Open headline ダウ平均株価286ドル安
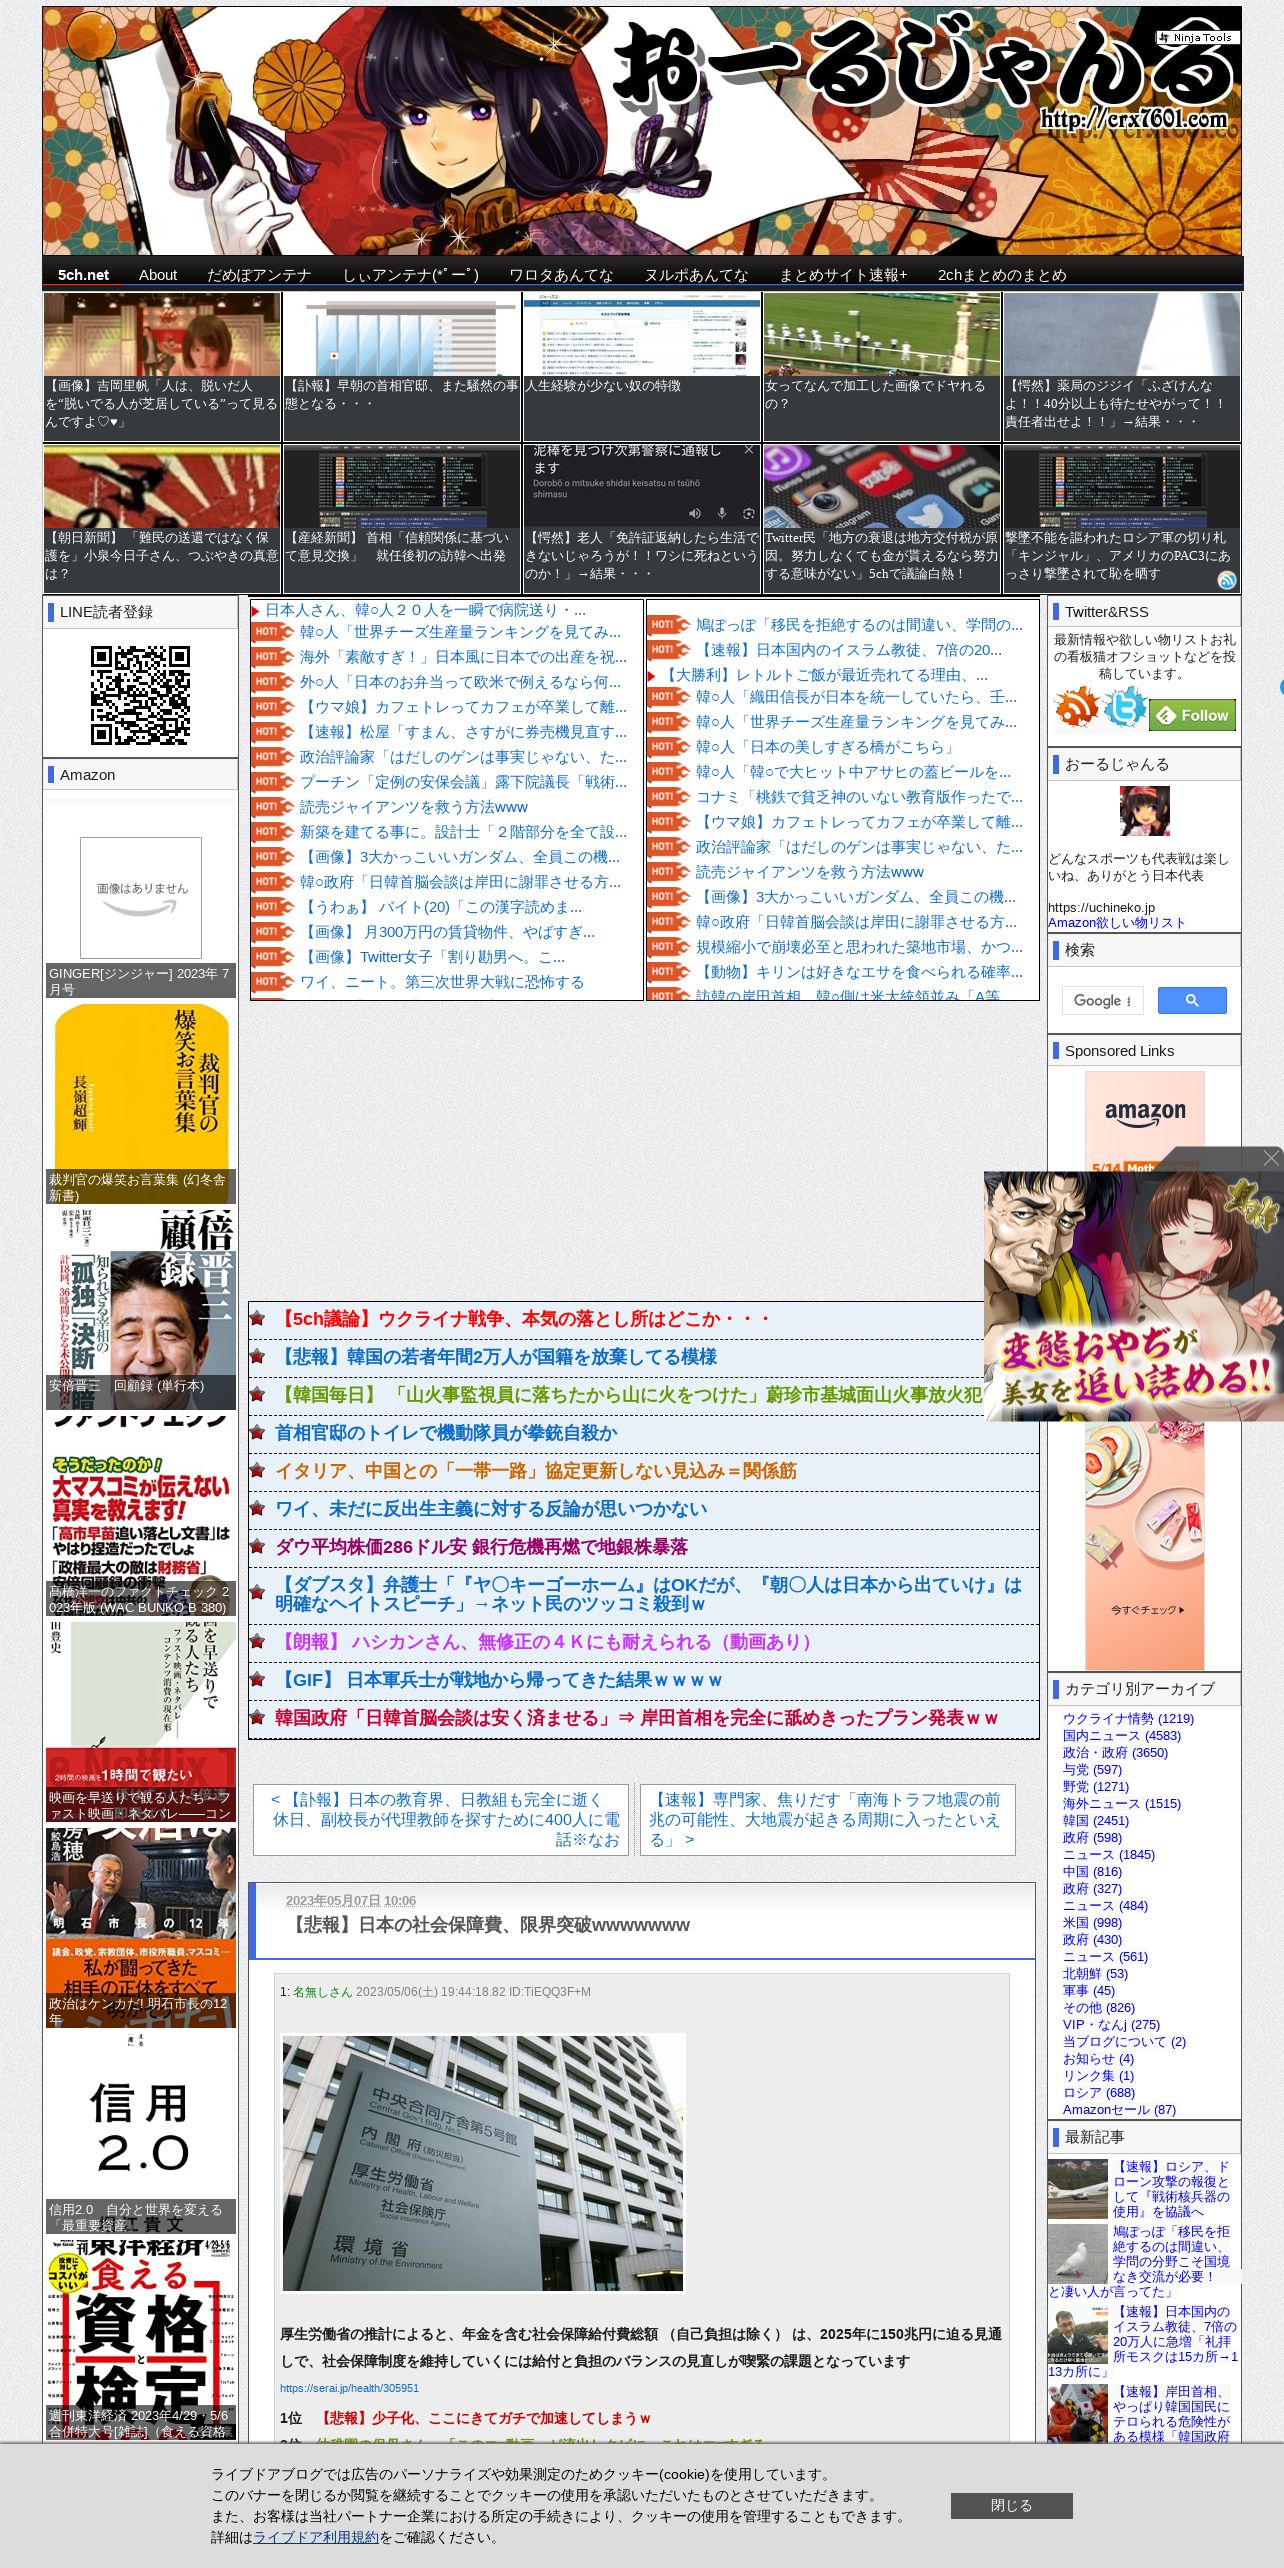The width and height of the screenshot is (1284, 2568). (x=482, y=1547)
